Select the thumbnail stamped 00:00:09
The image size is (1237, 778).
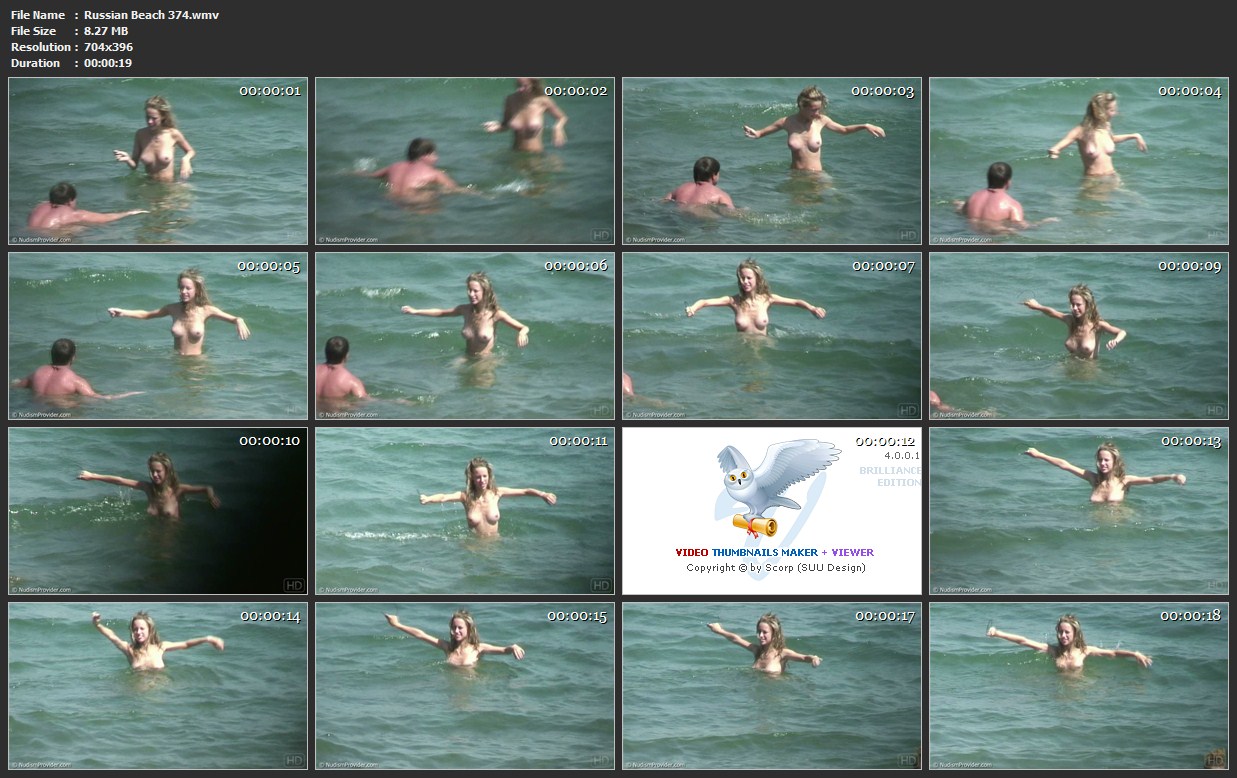pos(1078,336)
